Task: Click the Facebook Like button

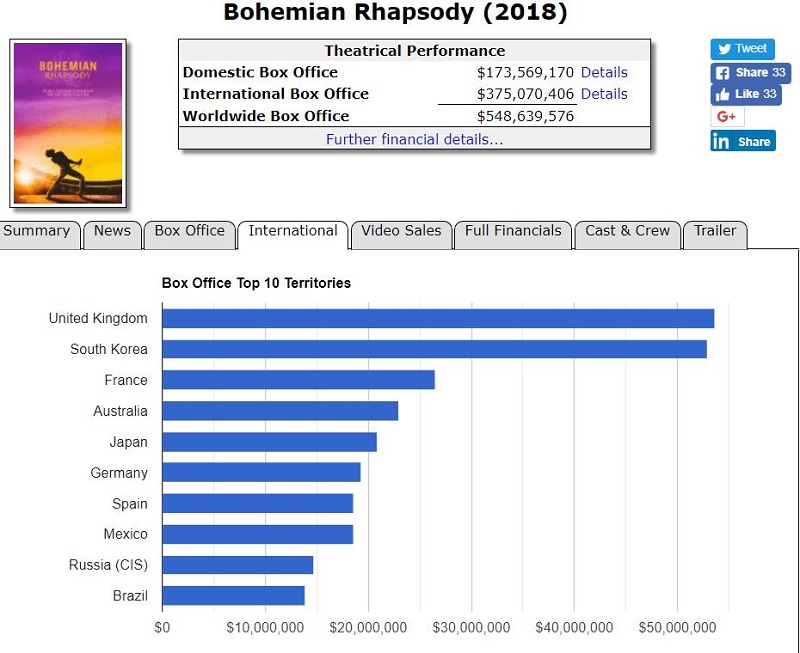Action: click(x=745, y=95)
